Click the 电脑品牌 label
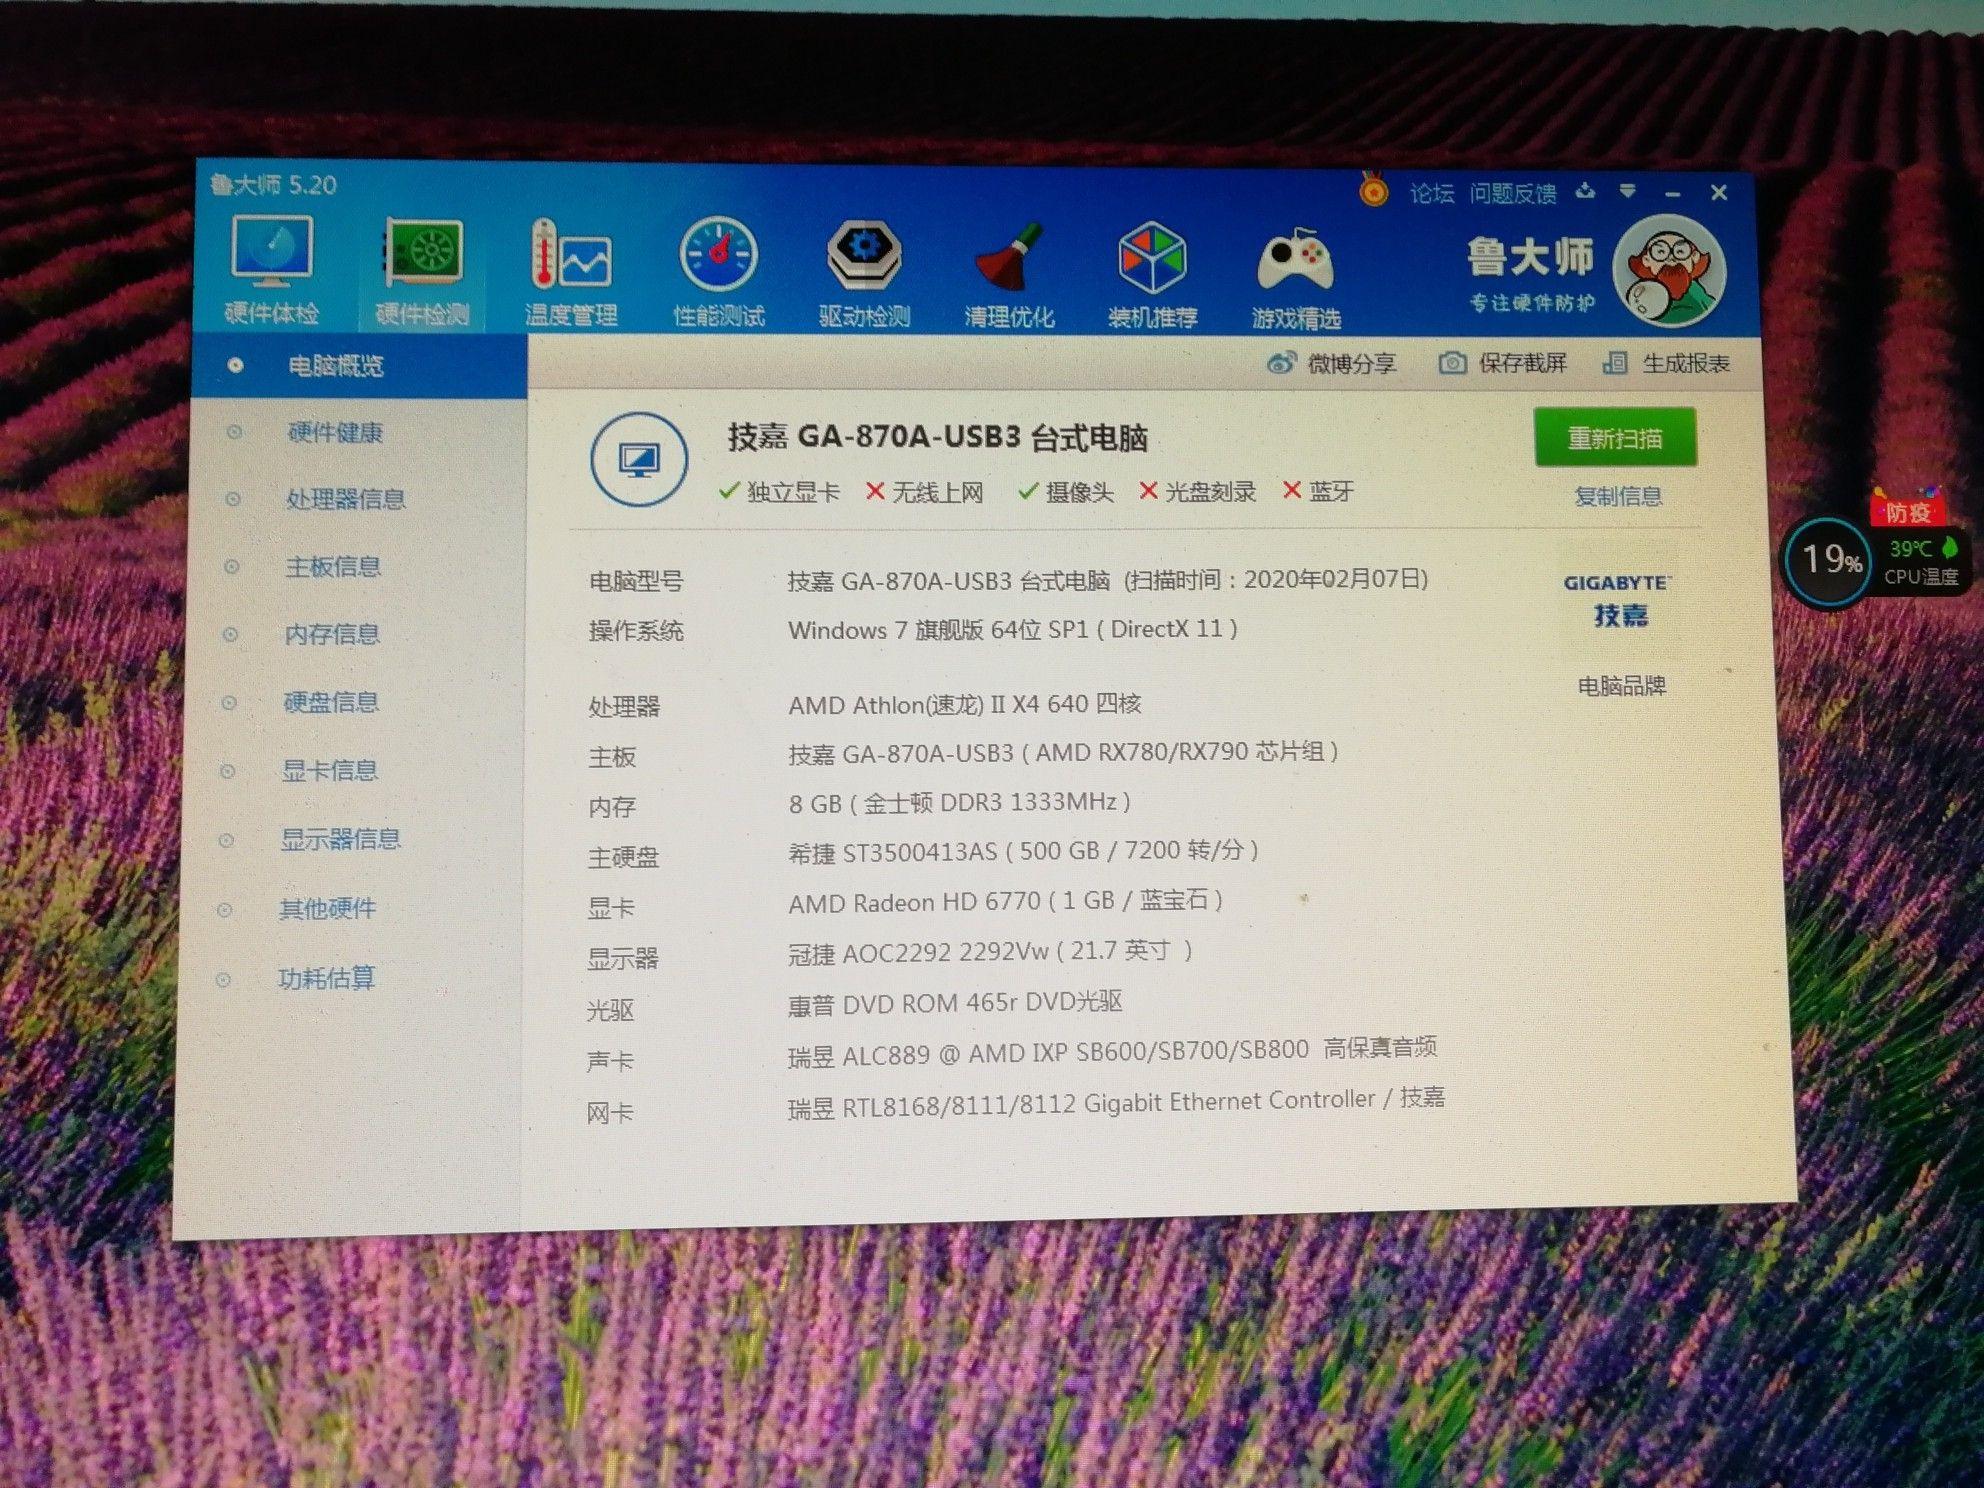The height and width of the screenshot is (1488, 1984). [x=1621, y=686]
